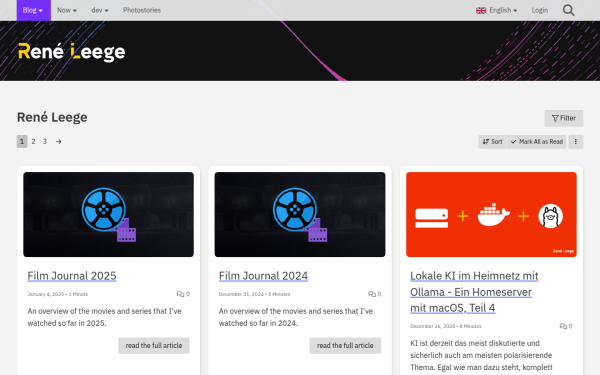Open the three-dot more options button
The width and height of the screenshot is (600, 375).
point(576,142)
